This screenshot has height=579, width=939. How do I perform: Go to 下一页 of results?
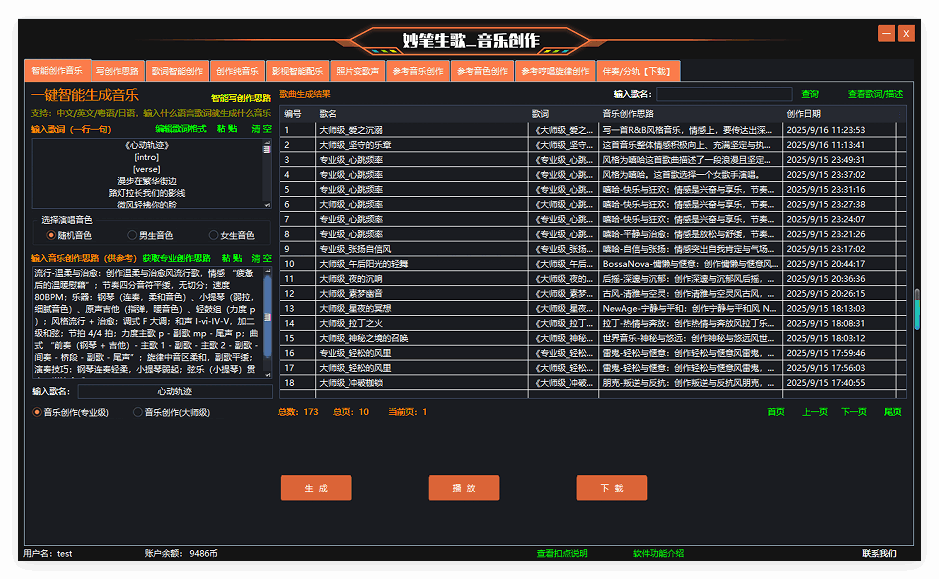853,411
